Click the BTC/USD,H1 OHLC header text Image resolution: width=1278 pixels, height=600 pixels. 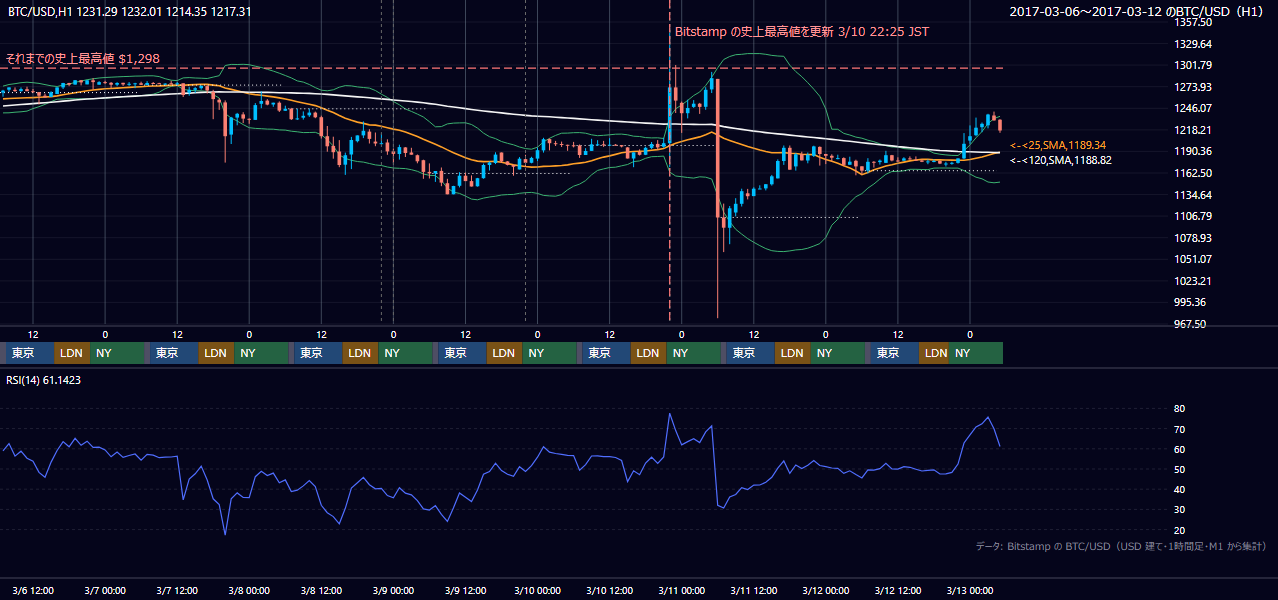[x=130, y=11]
